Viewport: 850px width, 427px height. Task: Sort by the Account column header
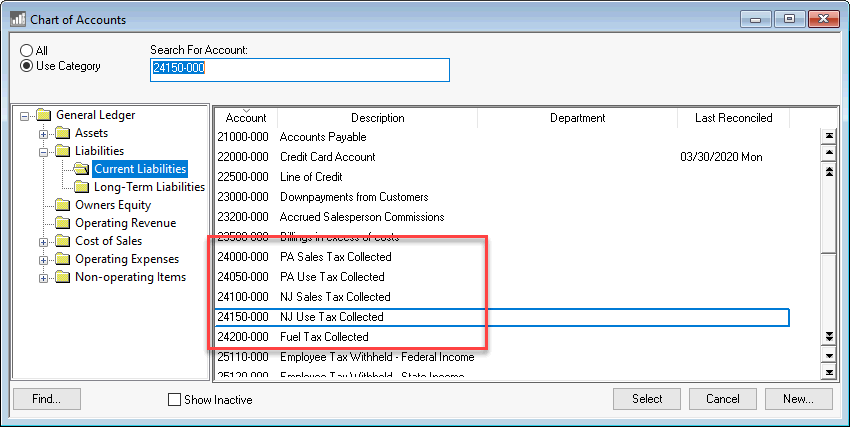pos(245,118)
